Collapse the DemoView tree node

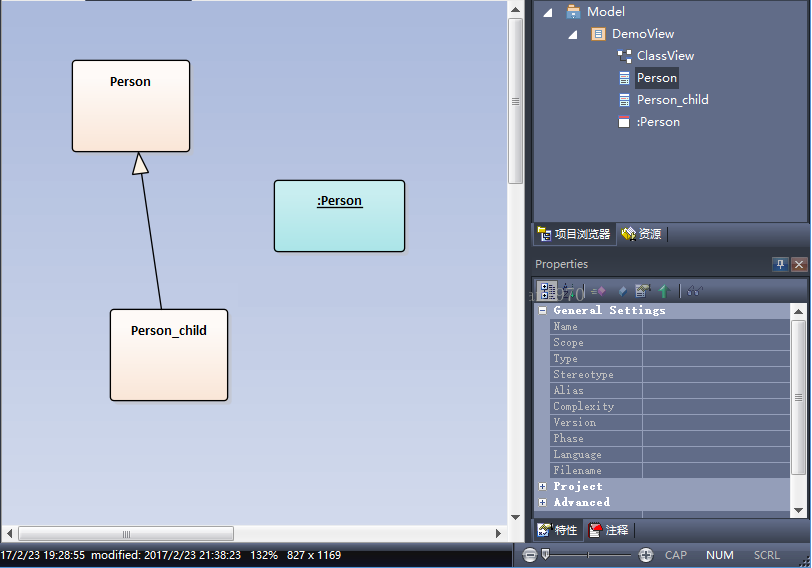coord(573,34)
